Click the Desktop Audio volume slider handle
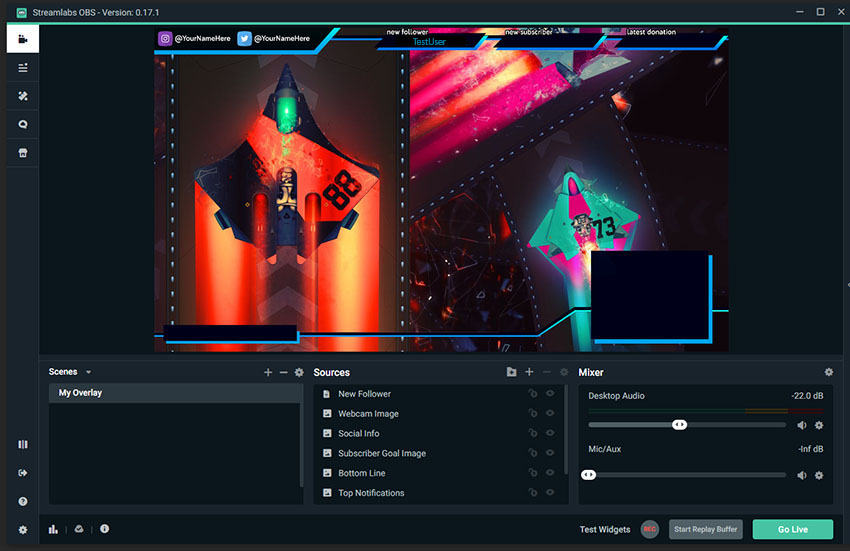850x551 pixels. [679, 425]
